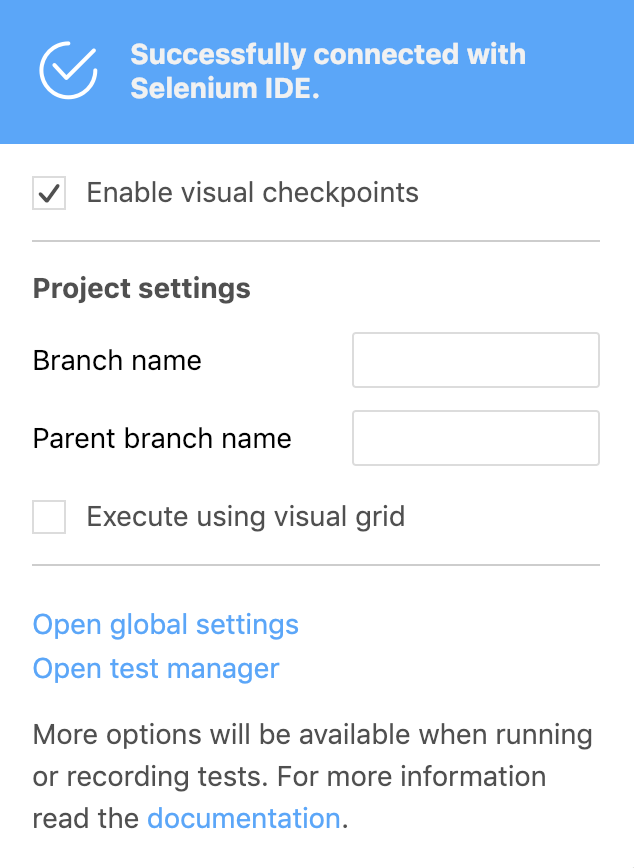Click the "Execute using visual grid" label text

245,517
